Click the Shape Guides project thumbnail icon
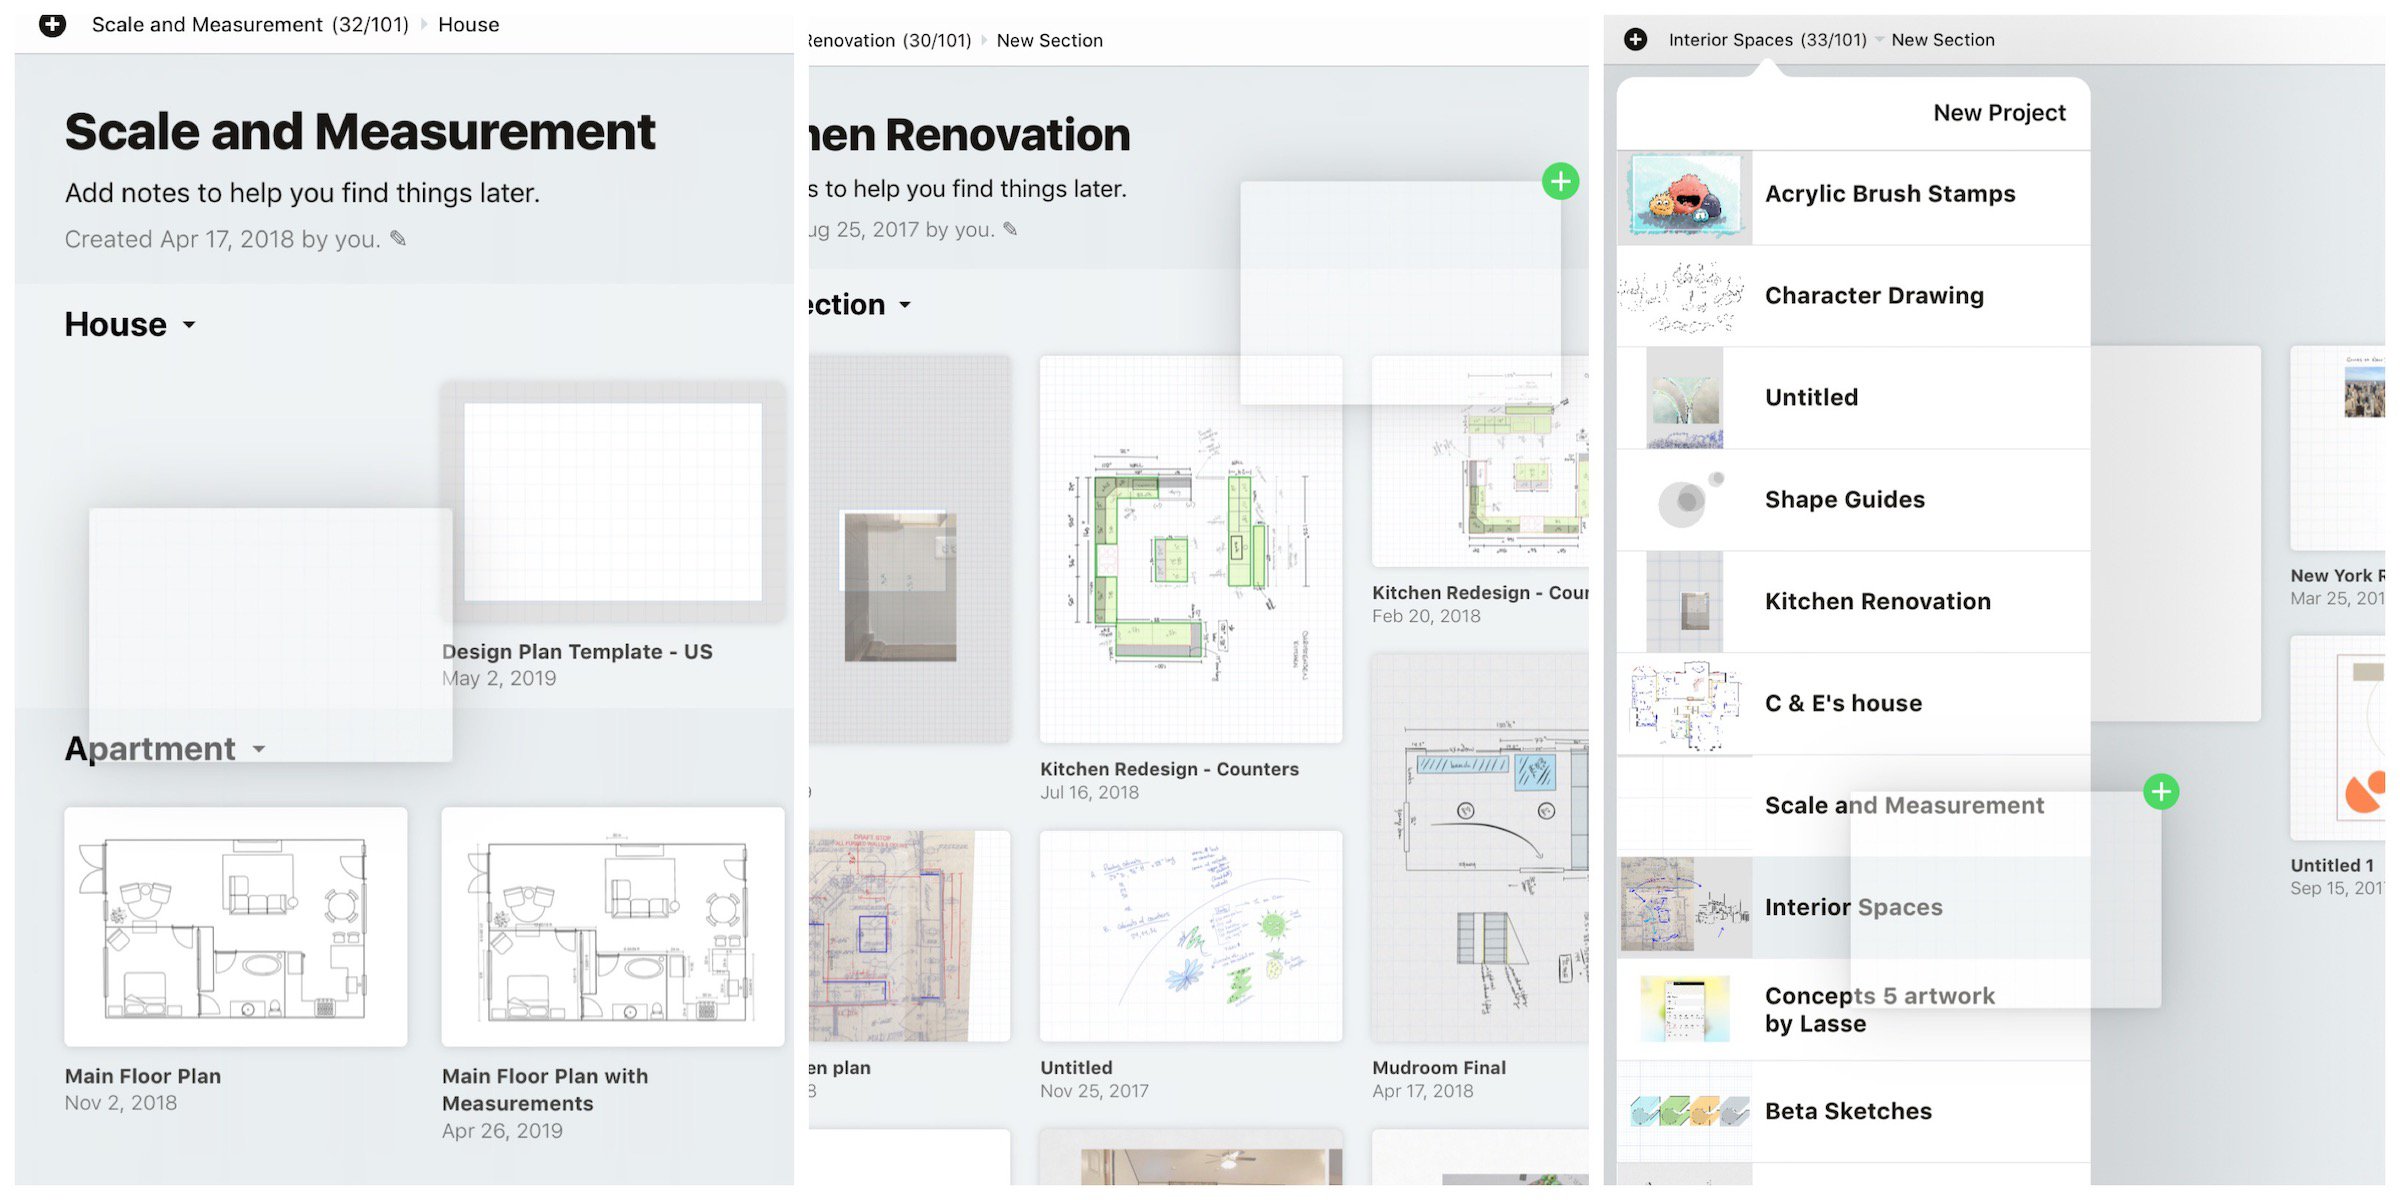This screenshot has width=2400, height=1200. 1685,500
